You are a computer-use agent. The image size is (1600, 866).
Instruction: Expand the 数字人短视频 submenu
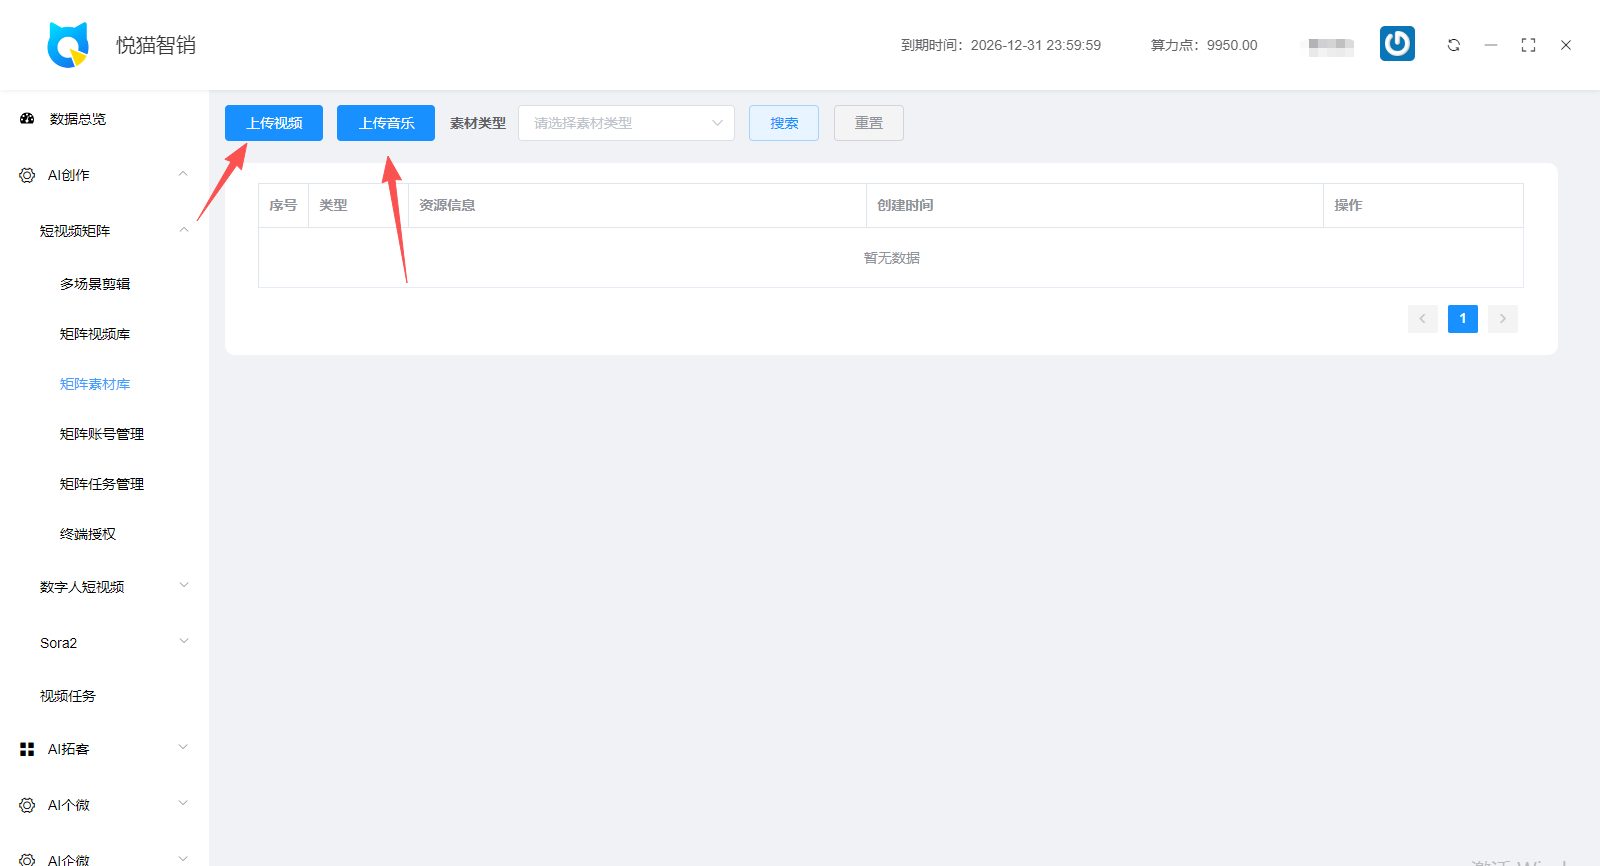coord(183,586)
